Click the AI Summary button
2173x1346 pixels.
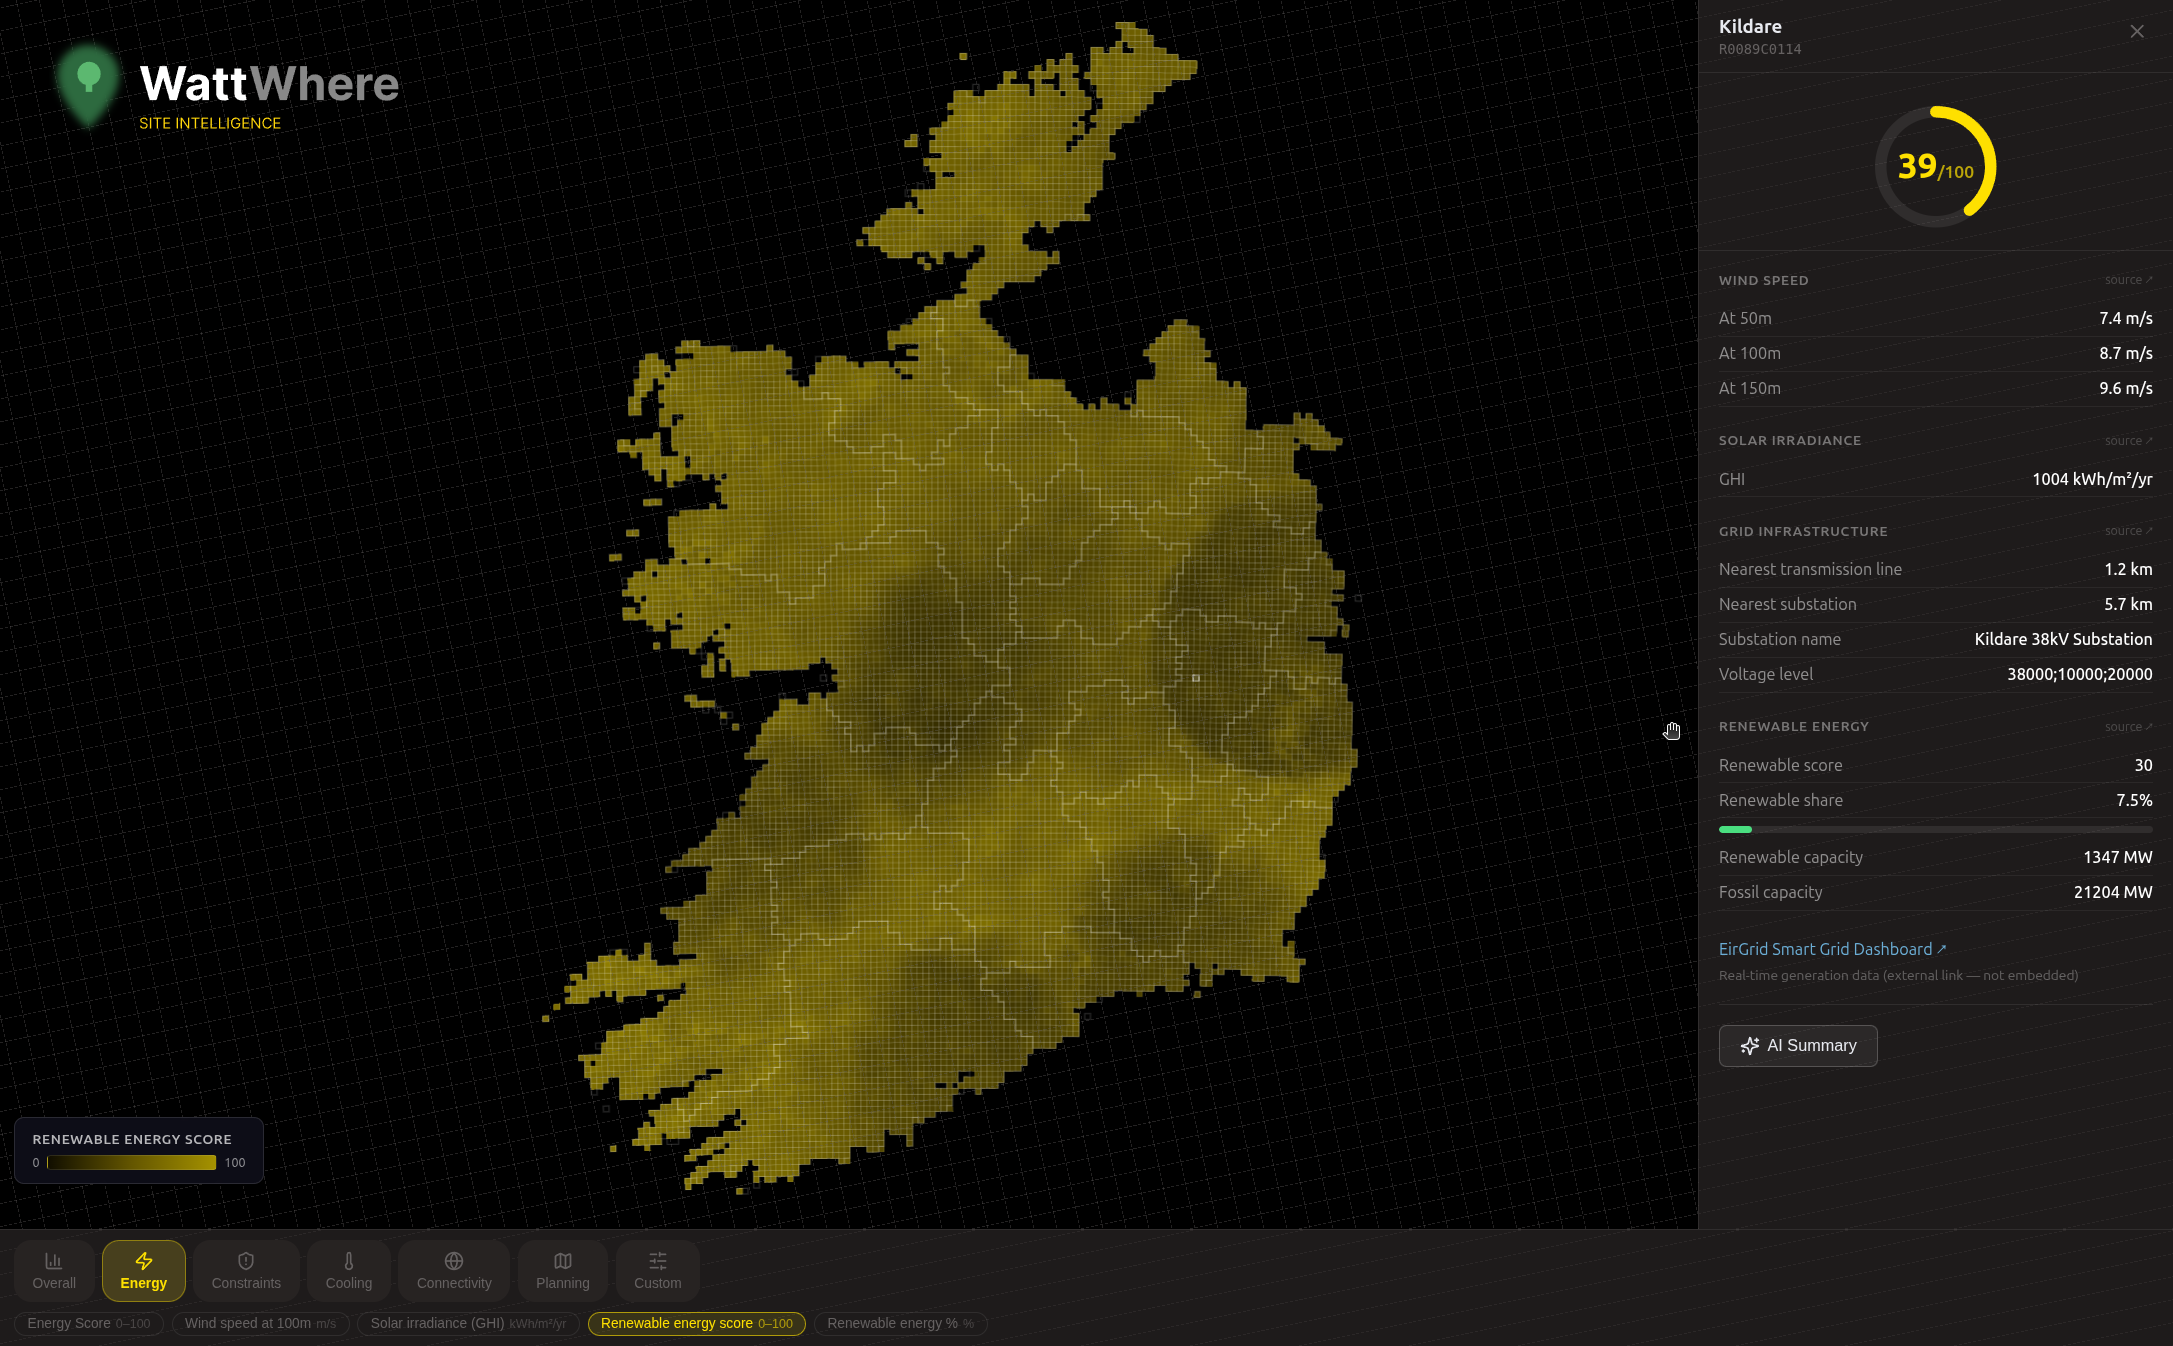click(1797, 1045)
